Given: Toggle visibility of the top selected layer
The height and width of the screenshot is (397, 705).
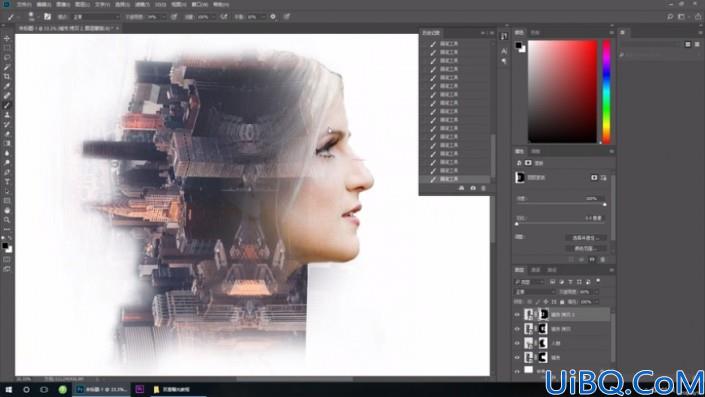Looking at the screenshot, I should (x=517, y=315).
